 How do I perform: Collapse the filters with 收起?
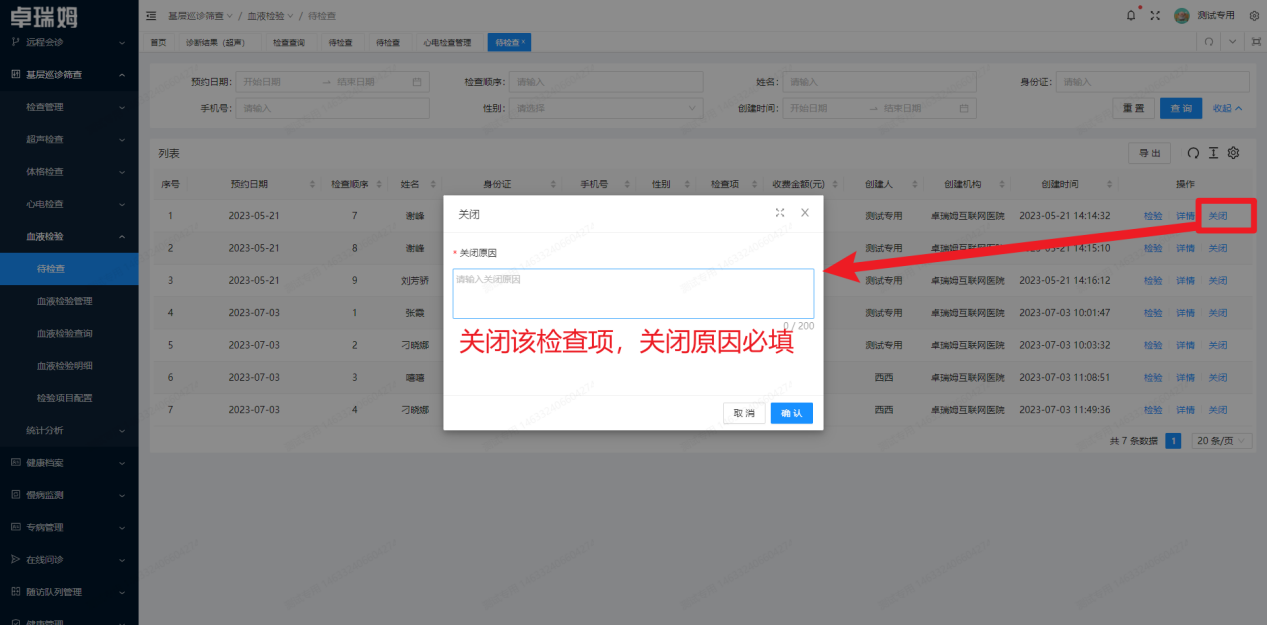[1228, 108]
